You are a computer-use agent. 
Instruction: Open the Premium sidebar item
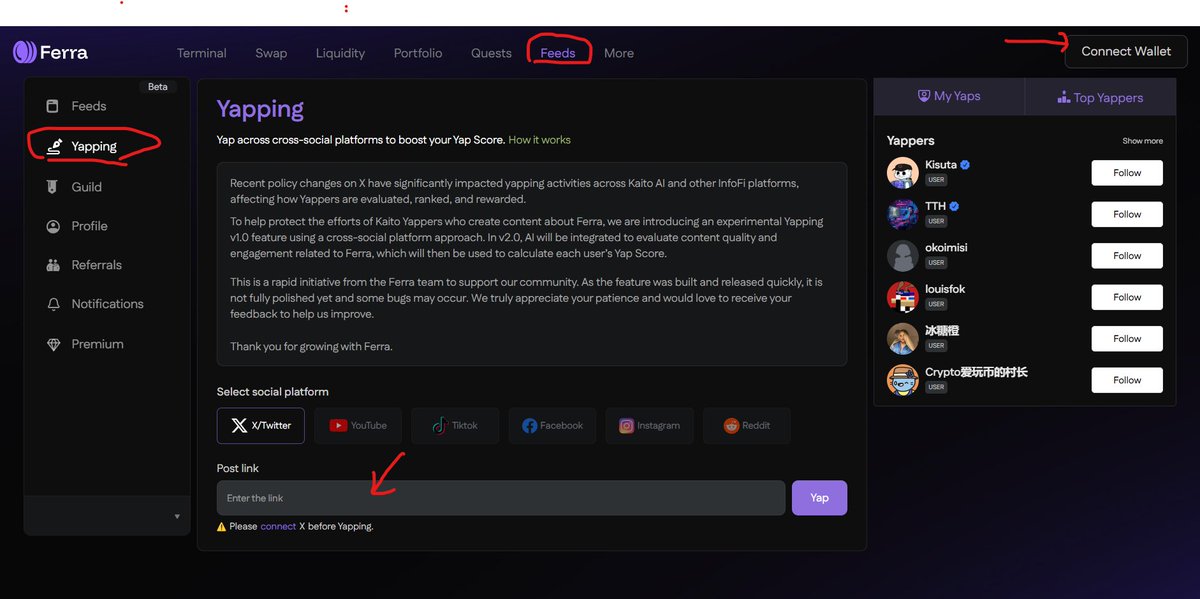(84, 344)
